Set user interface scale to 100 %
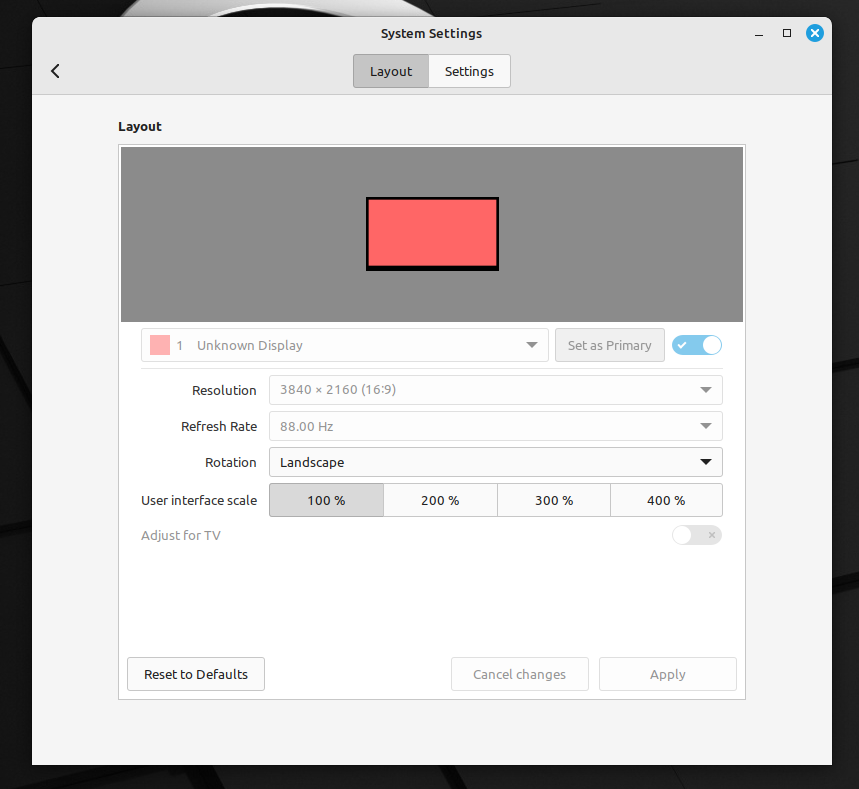Screen dimensions: 859x789 click(x=327, y=500)
